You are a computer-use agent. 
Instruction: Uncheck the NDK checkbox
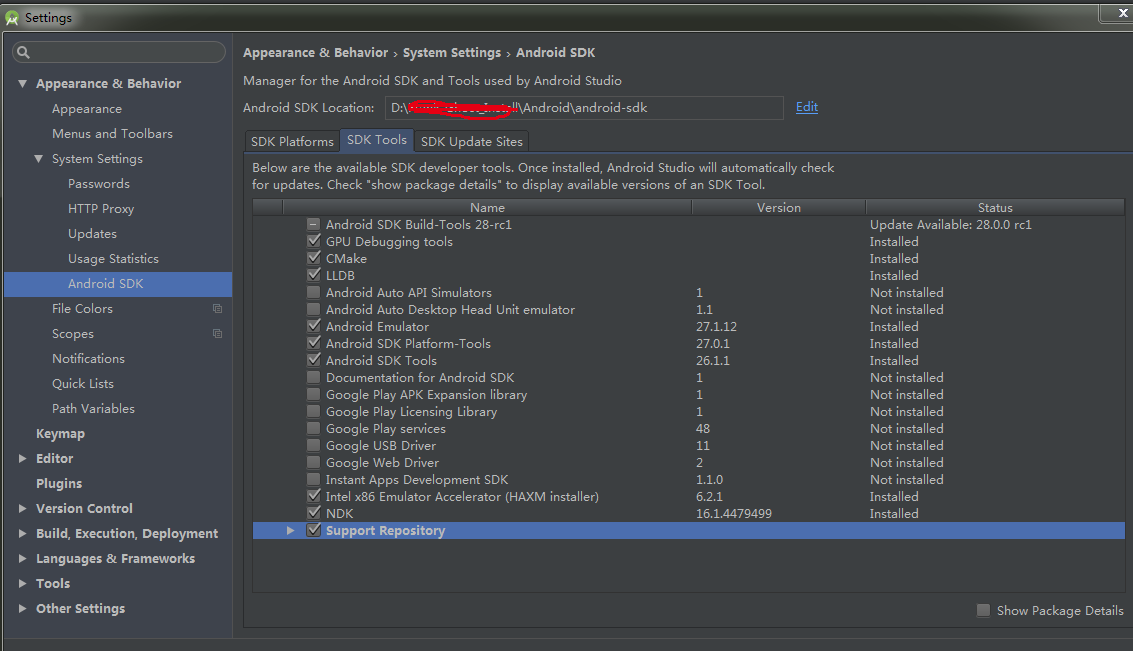coord(314,513)
